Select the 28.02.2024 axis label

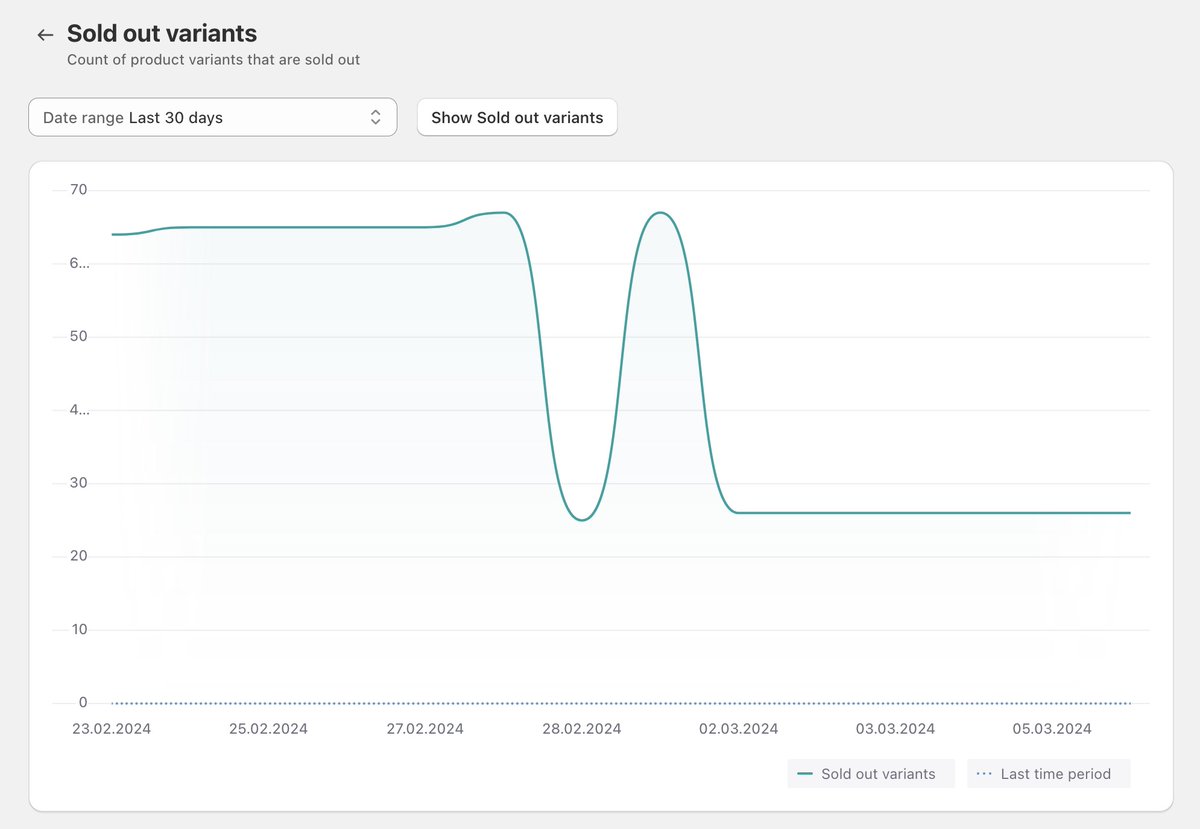click(581, 729)
